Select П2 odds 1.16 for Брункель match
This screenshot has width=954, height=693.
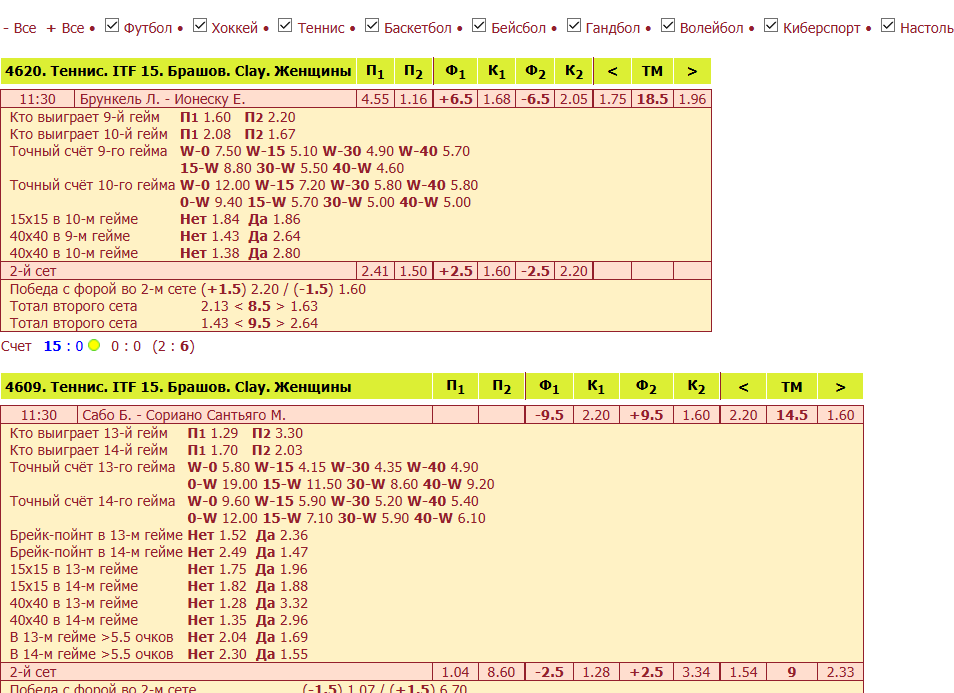click(x=413, y=99)
